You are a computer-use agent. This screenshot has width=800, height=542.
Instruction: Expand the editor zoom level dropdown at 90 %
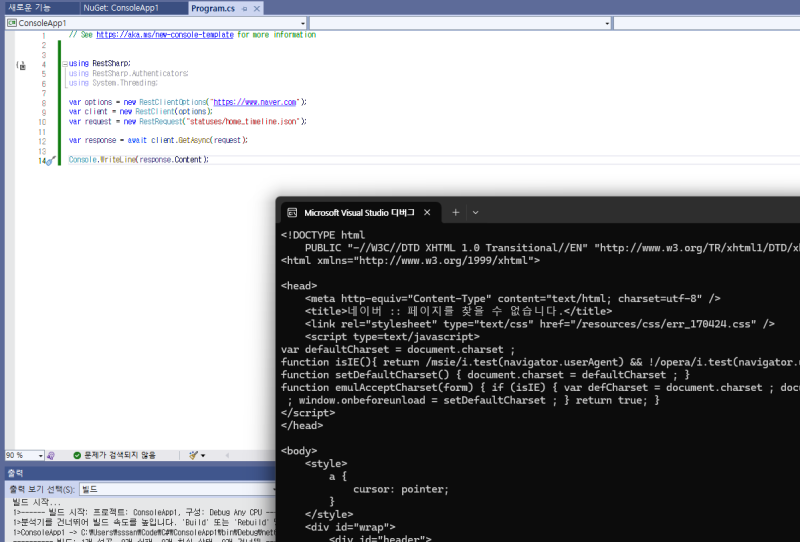[x=40, y=455]
